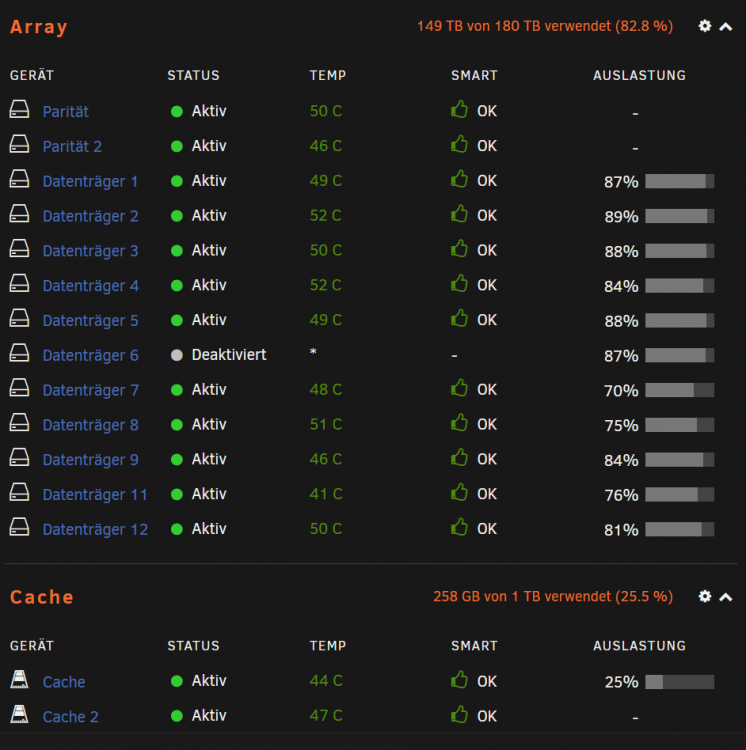This screenshot has height=750, width=746.
Task: Click green status dot of Parität 2
Action: pos(176,146)
